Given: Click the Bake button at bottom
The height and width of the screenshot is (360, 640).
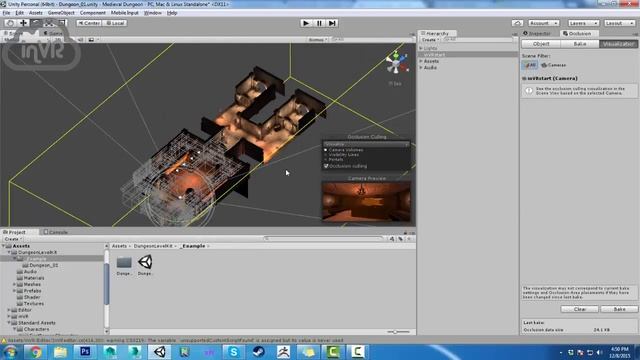Looking at the screenshot, I should tap(619, 309).
